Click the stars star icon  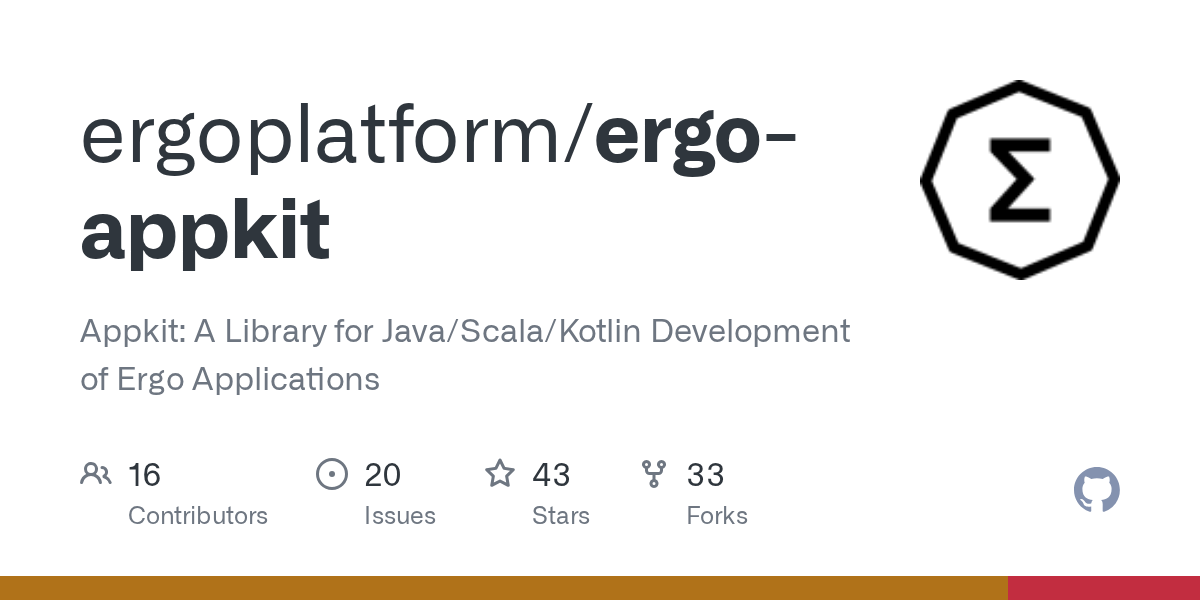pyautogui.click(x=500, y=474)
